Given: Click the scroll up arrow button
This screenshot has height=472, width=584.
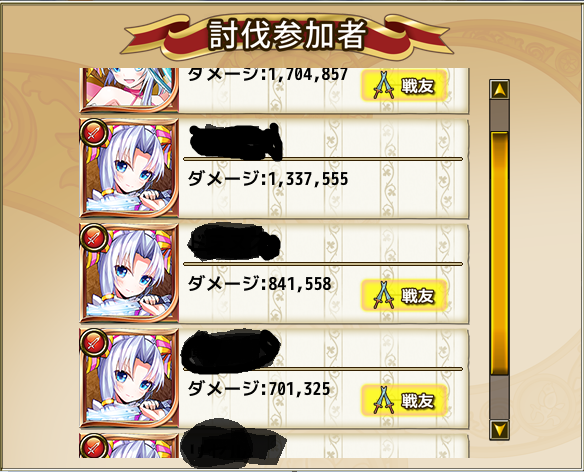Looking at the screenshot, I should point(499,89).
